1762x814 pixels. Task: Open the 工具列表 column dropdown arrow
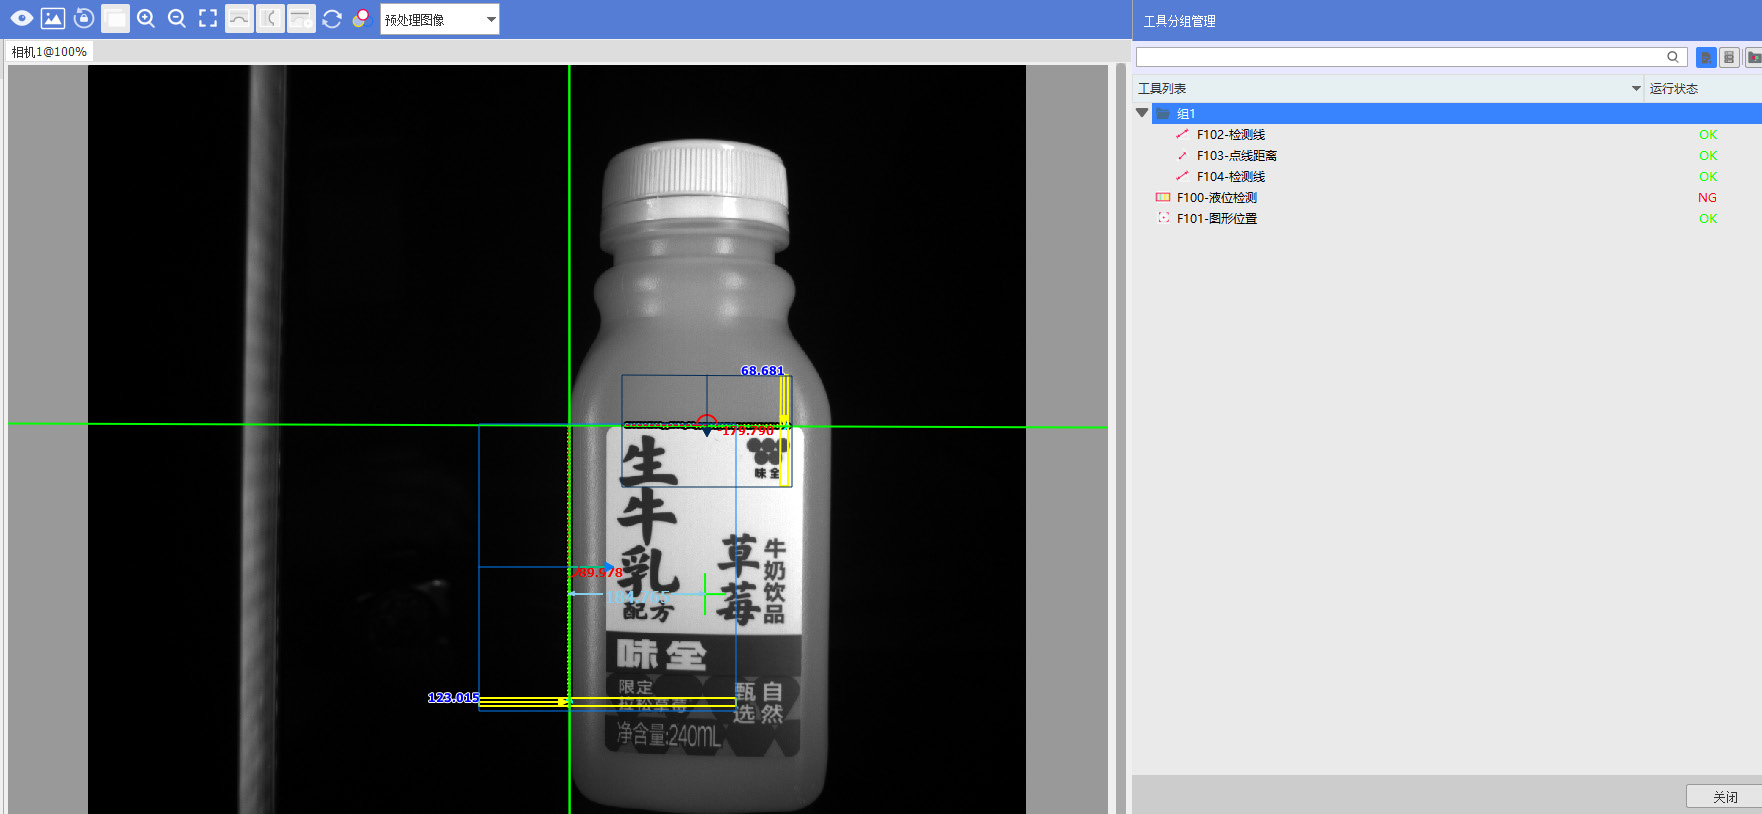click(1636, 89)
